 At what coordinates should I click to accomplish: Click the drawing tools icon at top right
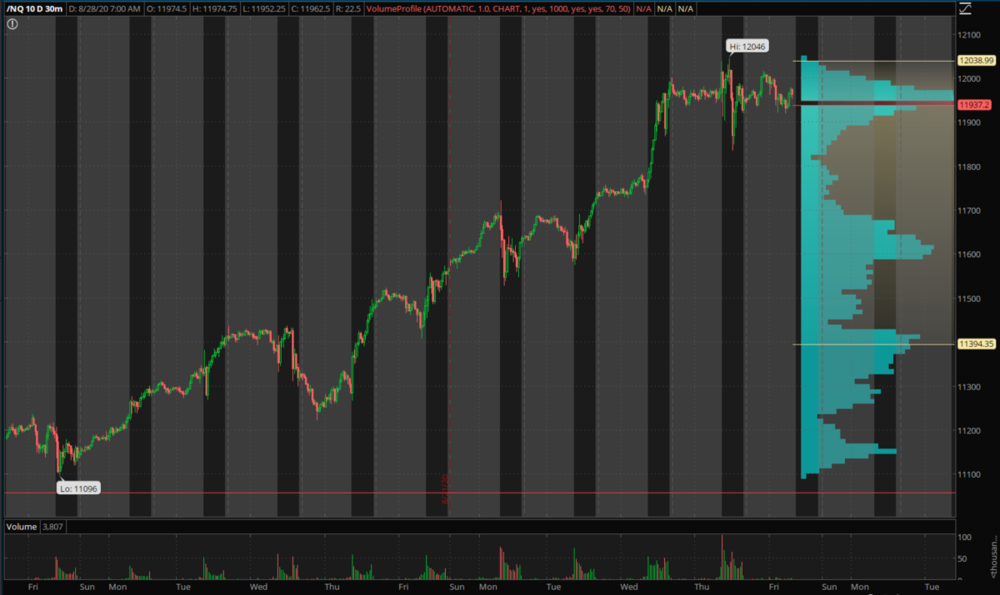click(965, 11)
